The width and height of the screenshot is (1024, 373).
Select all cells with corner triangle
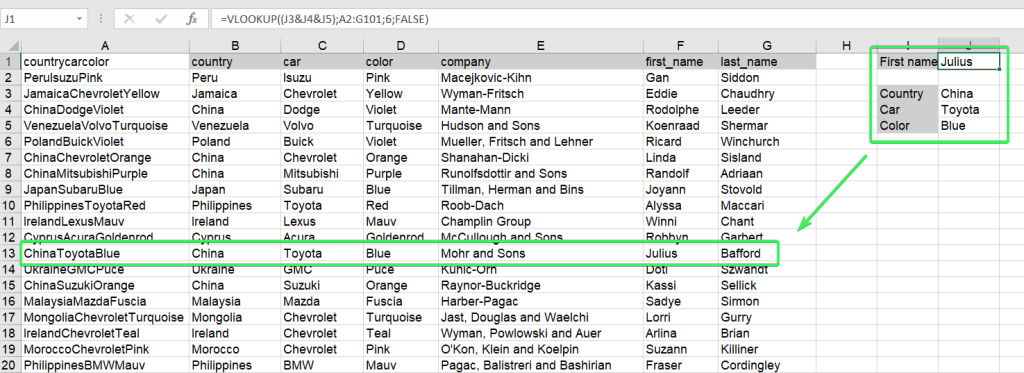coord(10,45)
